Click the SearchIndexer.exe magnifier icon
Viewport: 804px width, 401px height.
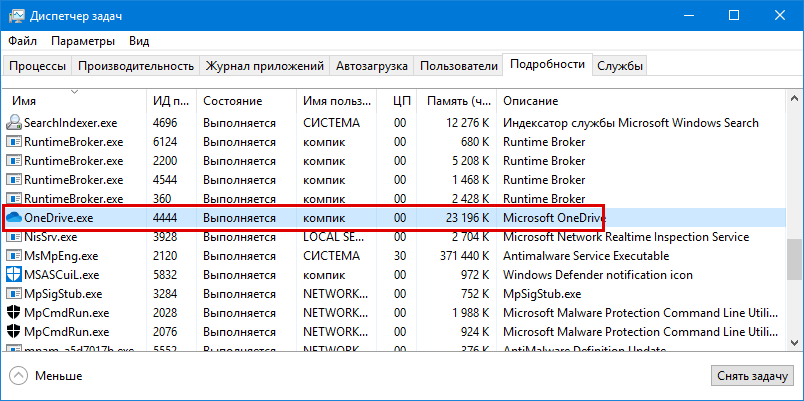coord(13,123)
